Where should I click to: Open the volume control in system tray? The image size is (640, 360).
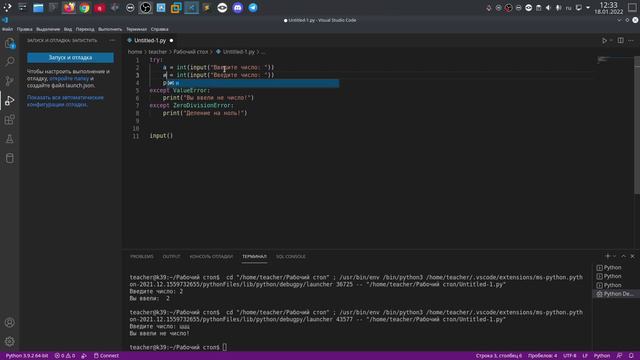tap(548, 8)
